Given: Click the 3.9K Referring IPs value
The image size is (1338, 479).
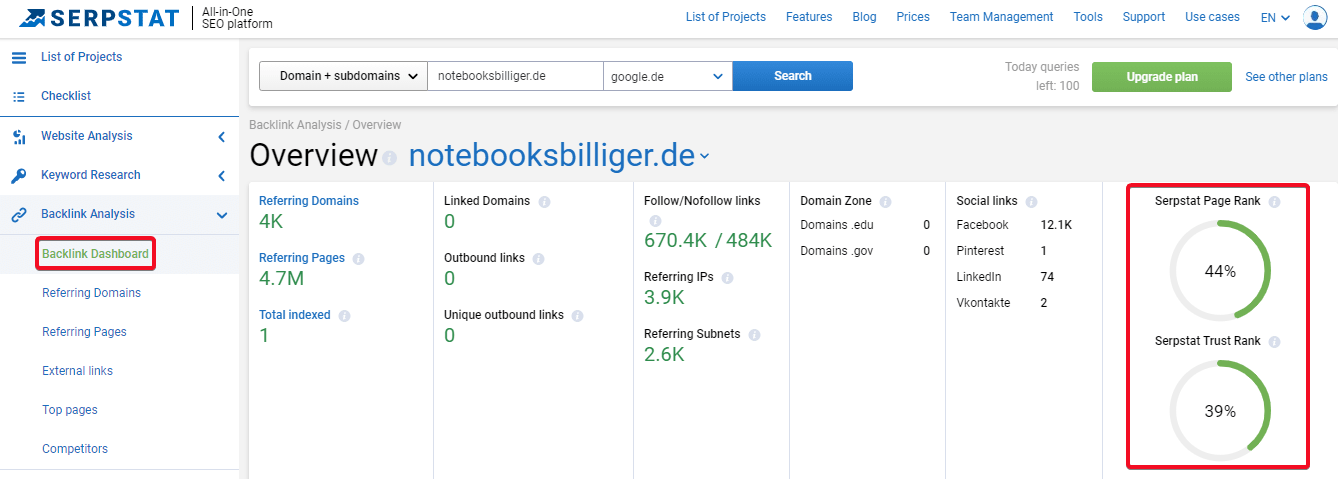Looking at the screenshot, I should pos(664,297).
